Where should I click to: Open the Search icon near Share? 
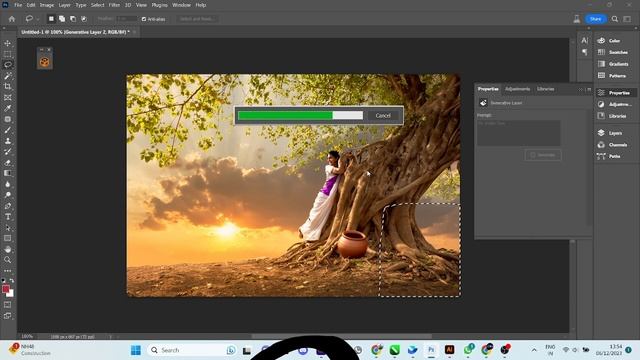pyautogui.click(x=615, y=19)
